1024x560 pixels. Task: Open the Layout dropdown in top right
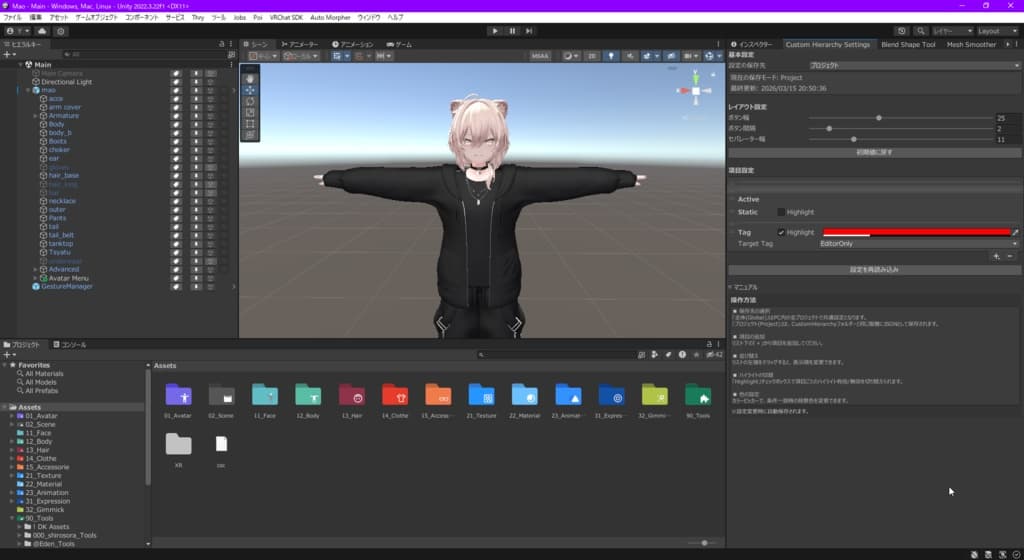997,31
